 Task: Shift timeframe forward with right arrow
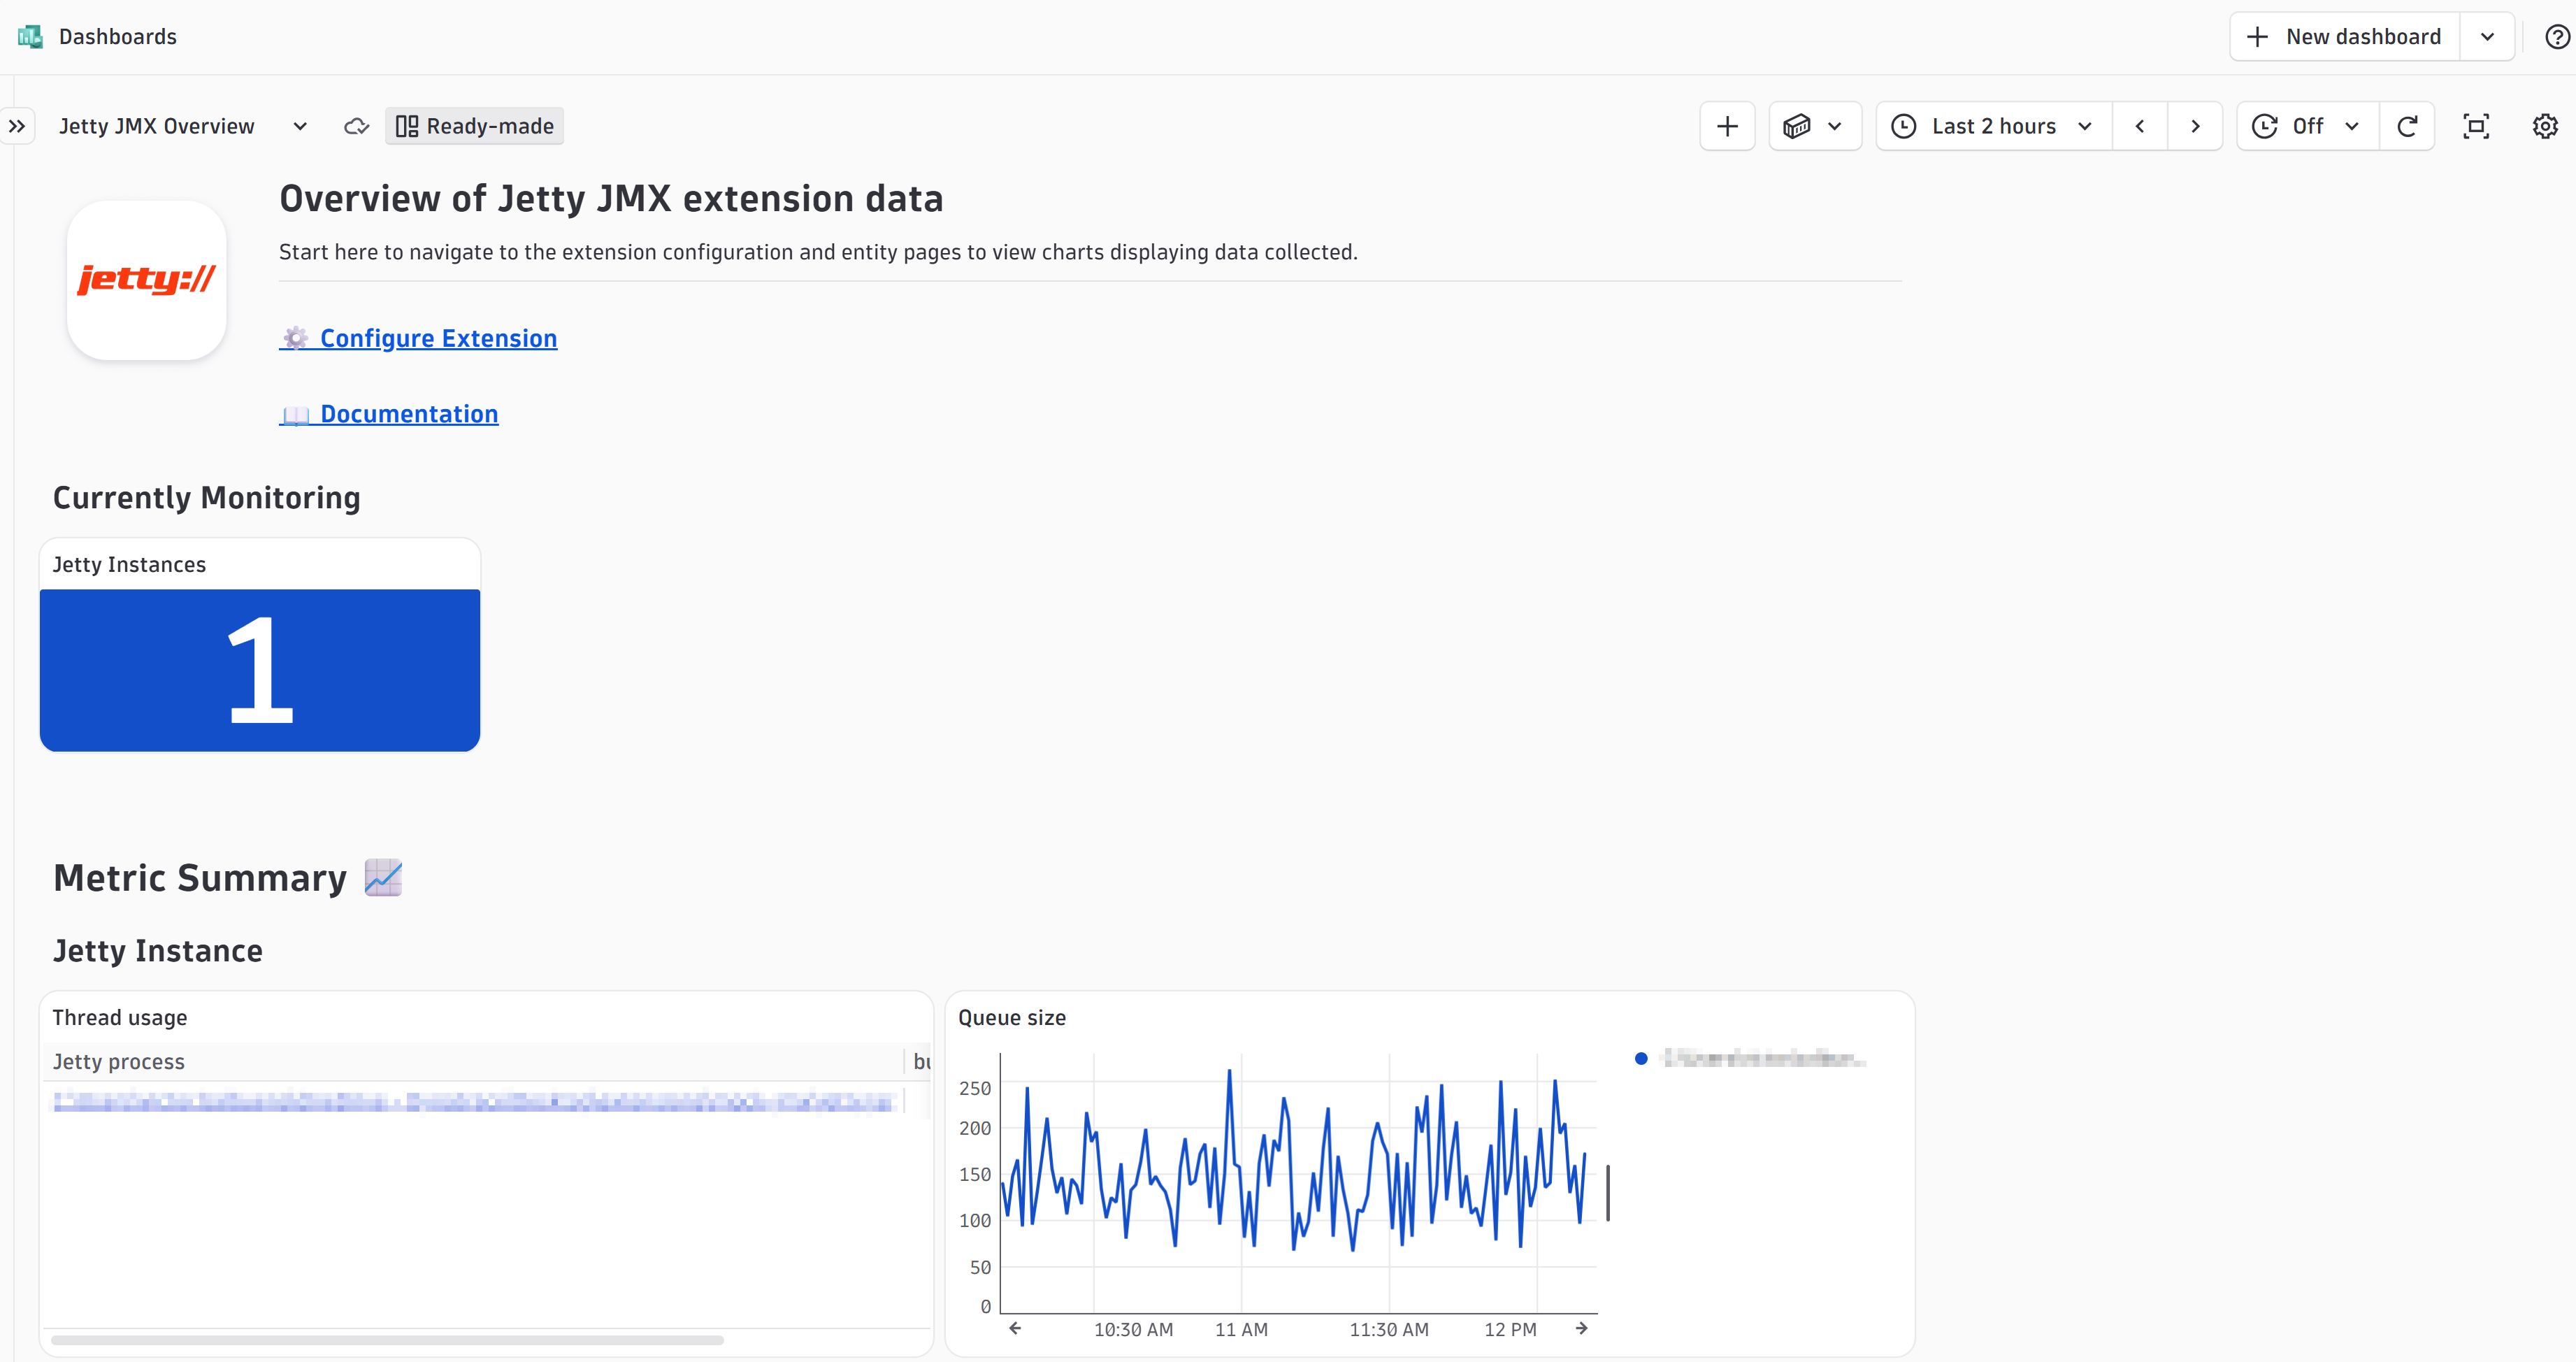[x=2195, y=126]
